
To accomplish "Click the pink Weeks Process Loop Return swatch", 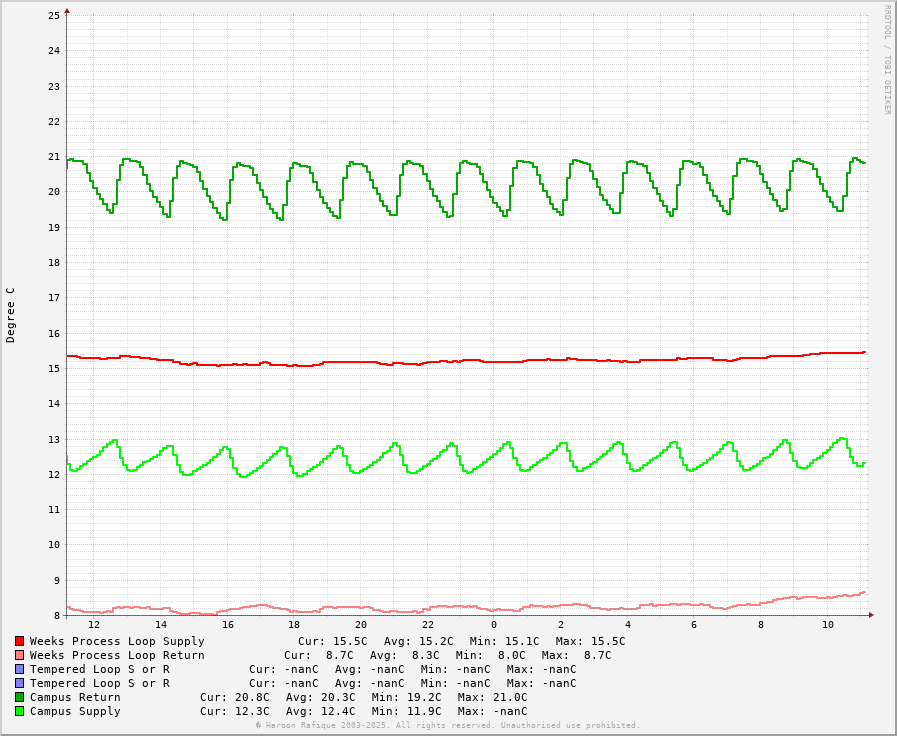I will [x=19, y=655].
